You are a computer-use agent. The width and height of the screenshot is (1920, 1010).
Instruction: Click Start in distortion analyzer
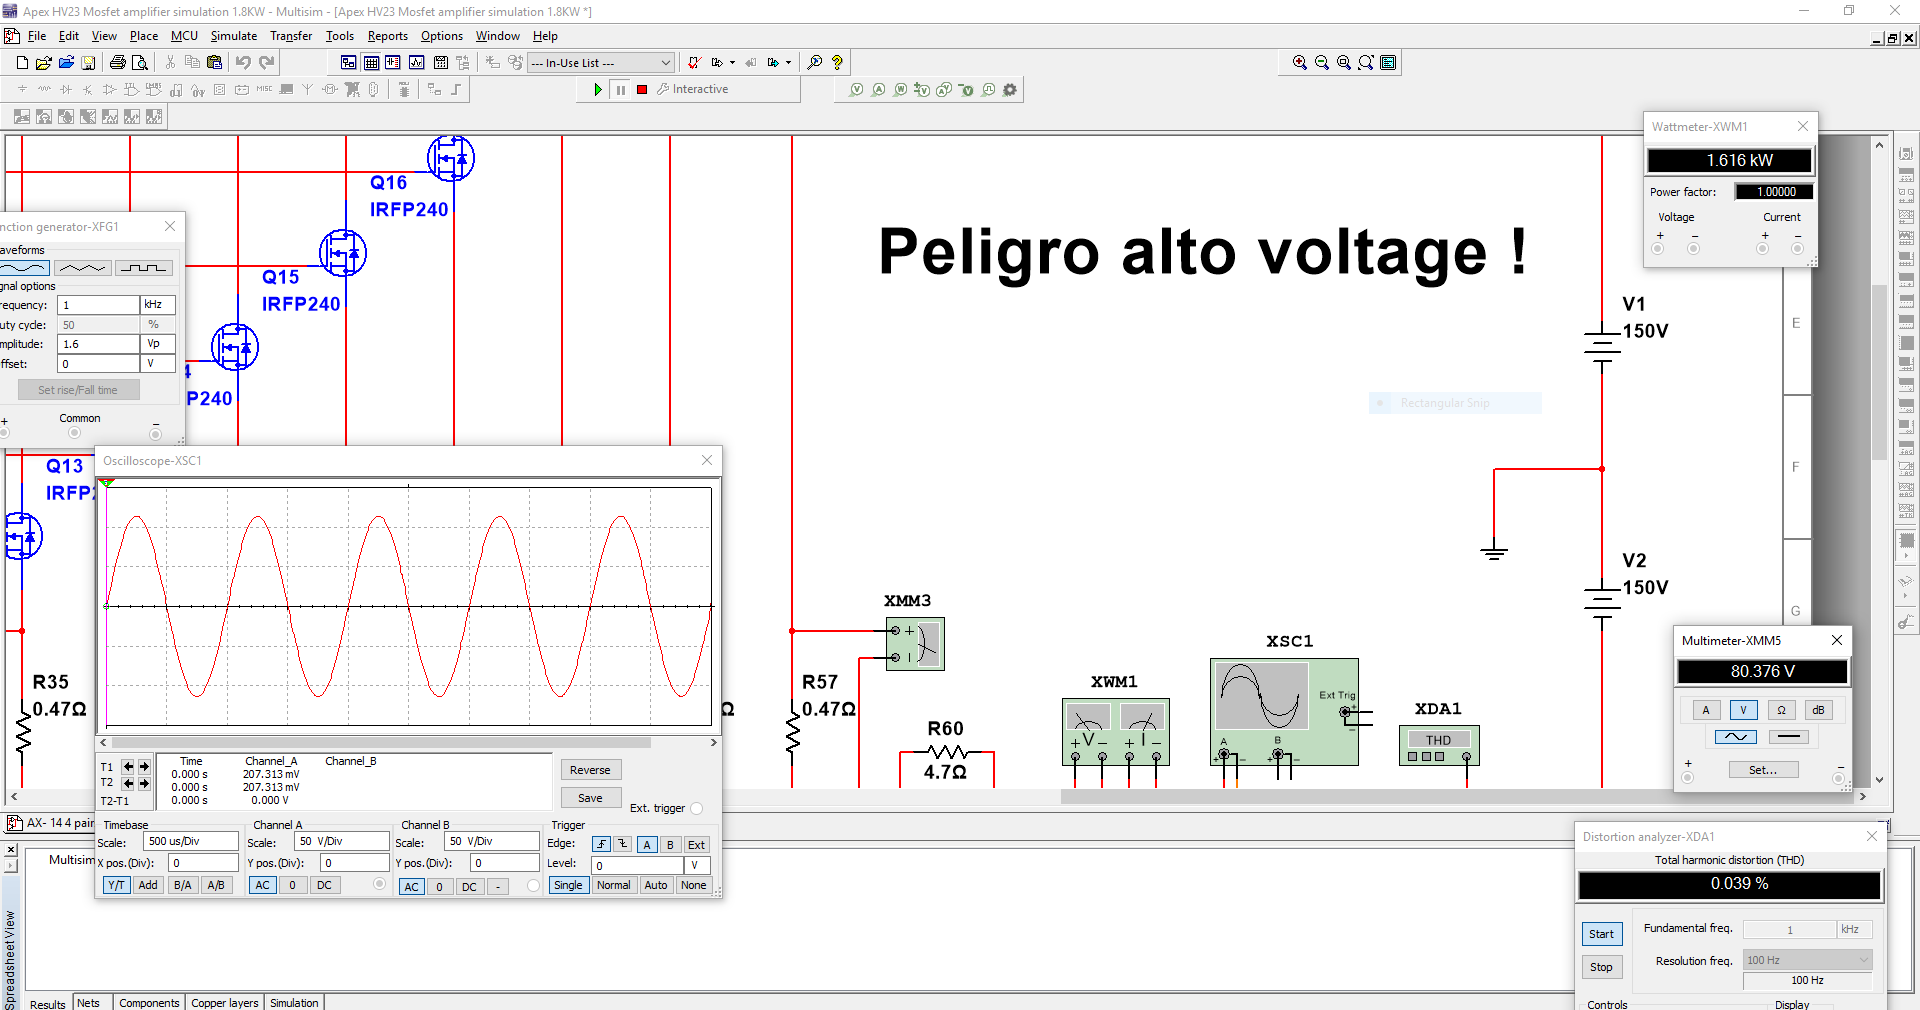(1601, 934)
